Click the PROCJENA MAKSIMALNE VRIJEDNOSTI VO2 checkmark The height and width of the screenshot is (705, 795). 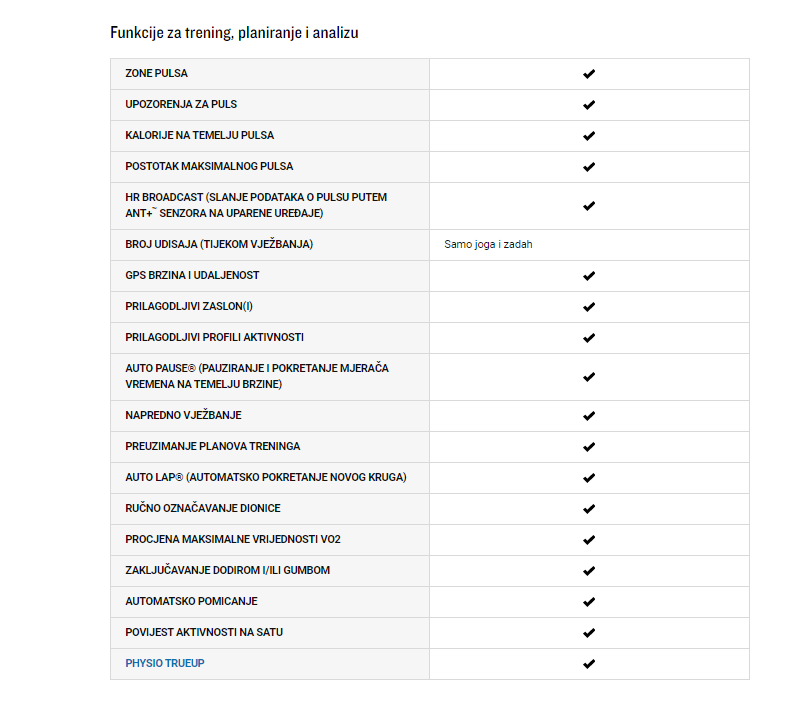click(x=589, y=540)
